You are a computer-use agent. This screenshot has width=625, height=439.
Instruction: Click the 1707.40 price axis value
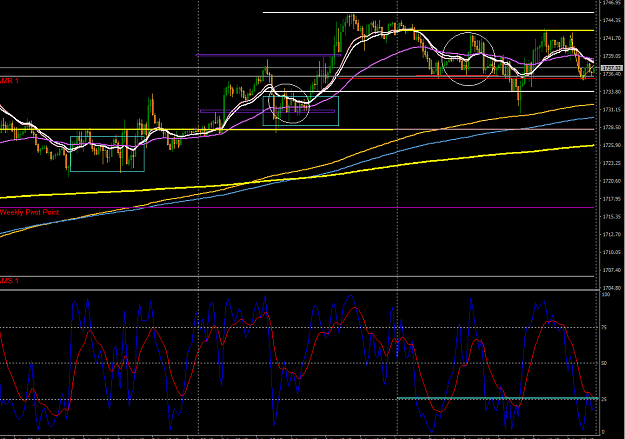(612, 270)
